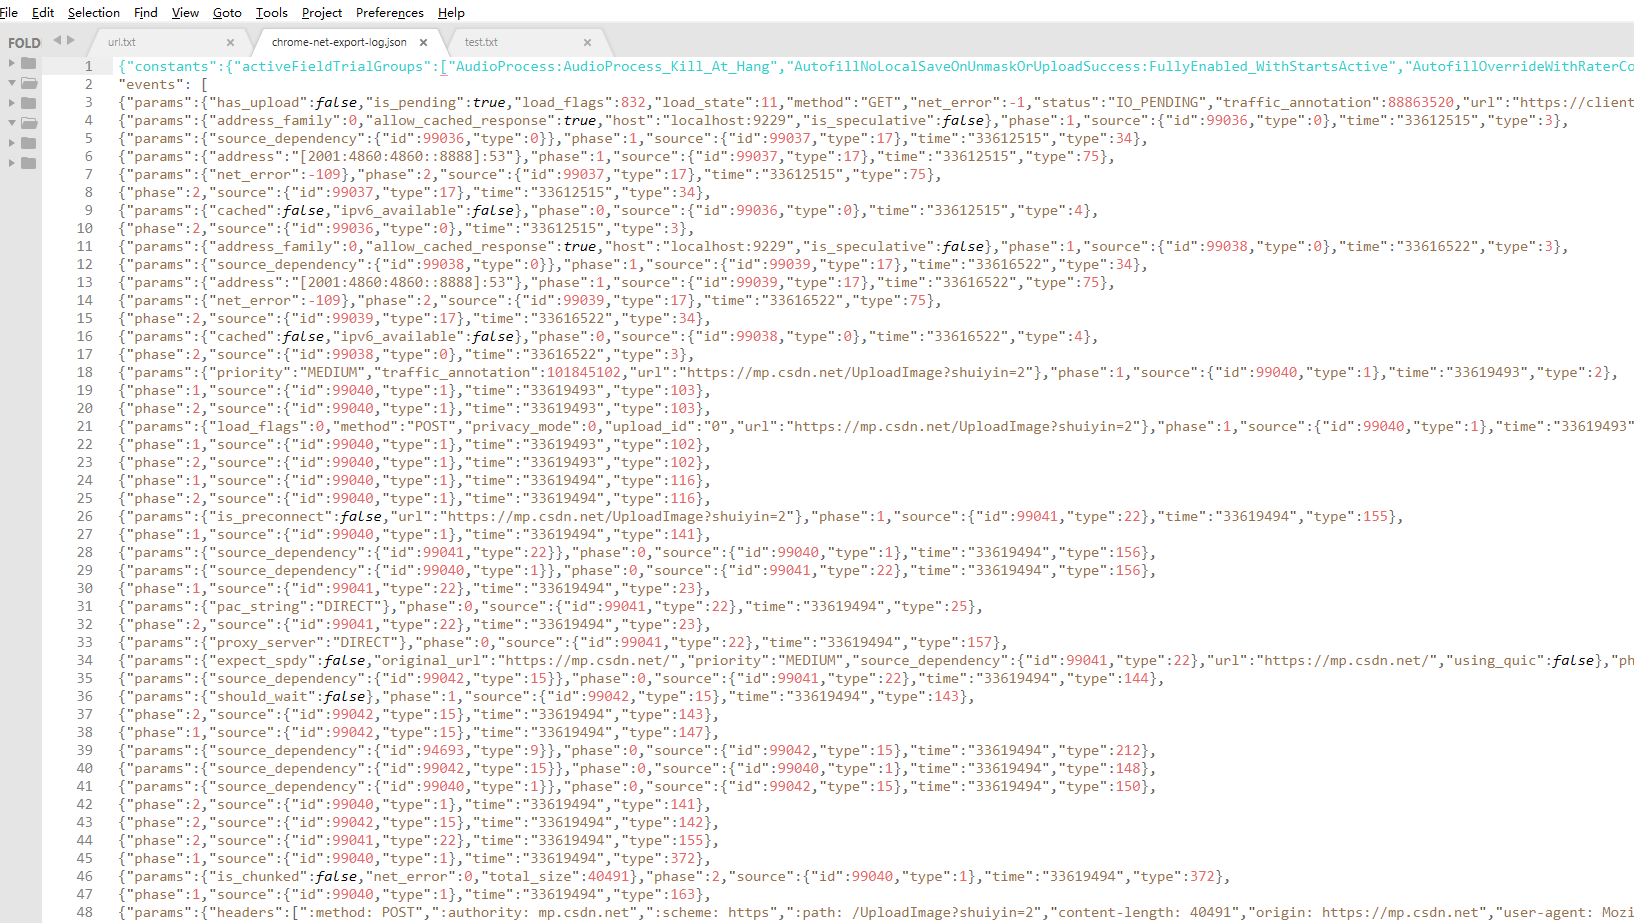Click "is_preconnect" on line 26
Viewport: 1634px width, 923px height.
click(271, 516)
